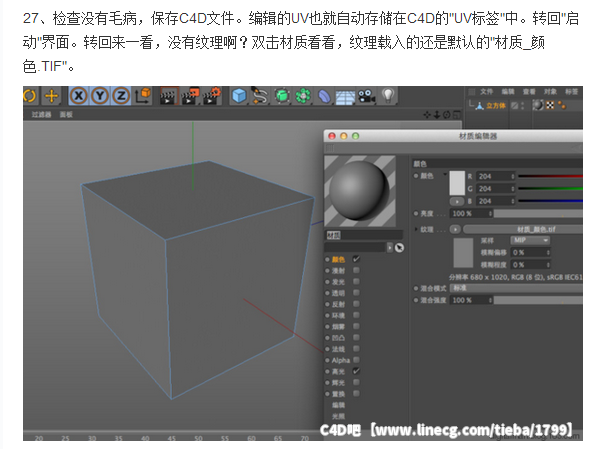Toggle X axis lock
Viewport: 606px width, 449px height.
tap(79, 95)
